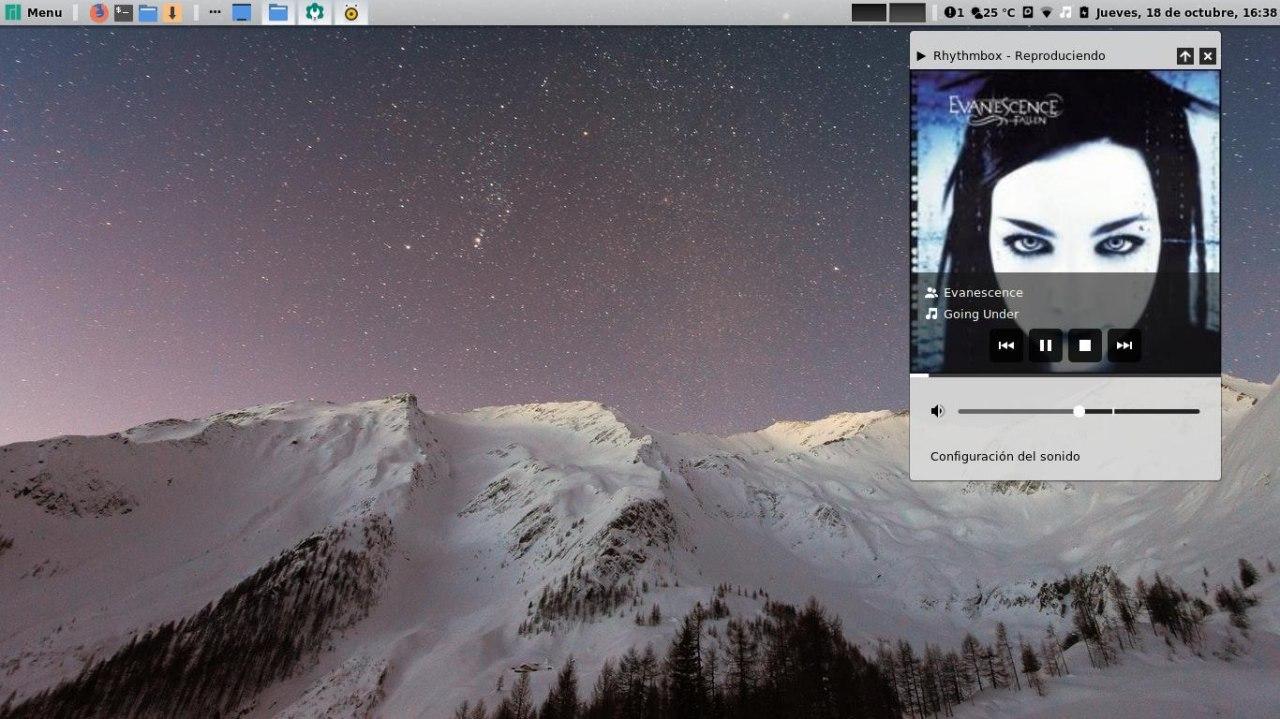Viewport: 1280px width, 719px height.
Task: Click the clipboard manager tray icon
Action: point(1028,13)
